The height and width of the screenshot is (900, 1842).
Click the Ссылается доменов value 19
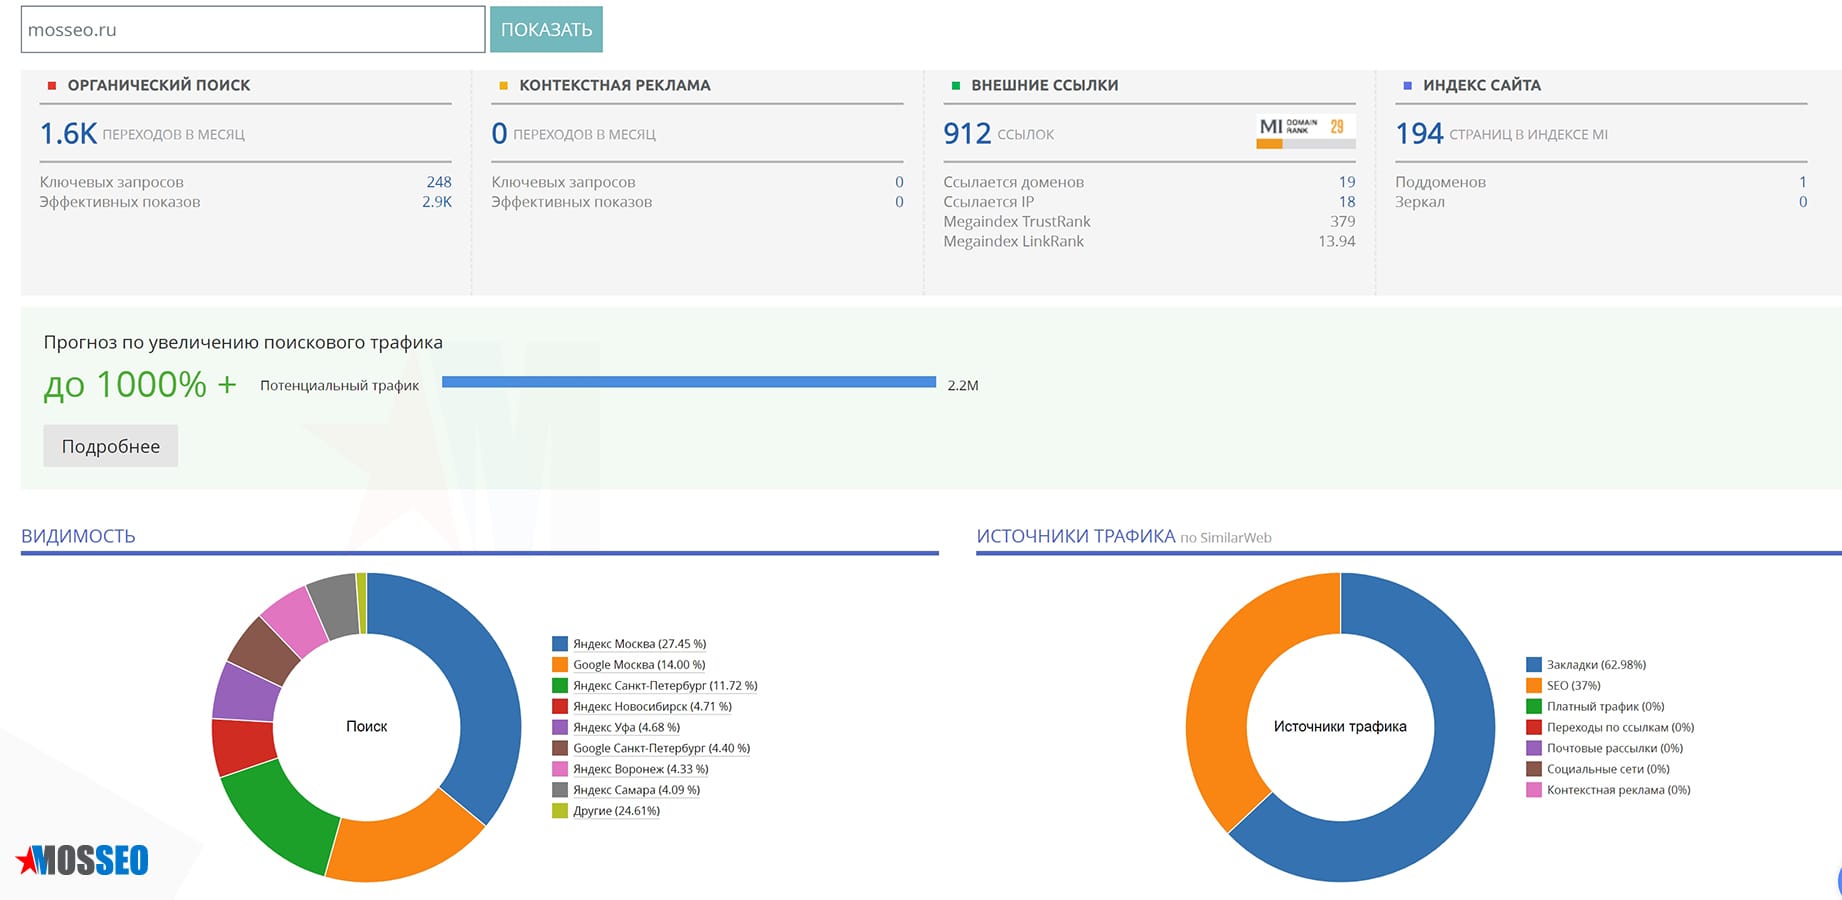(1347, 182)
